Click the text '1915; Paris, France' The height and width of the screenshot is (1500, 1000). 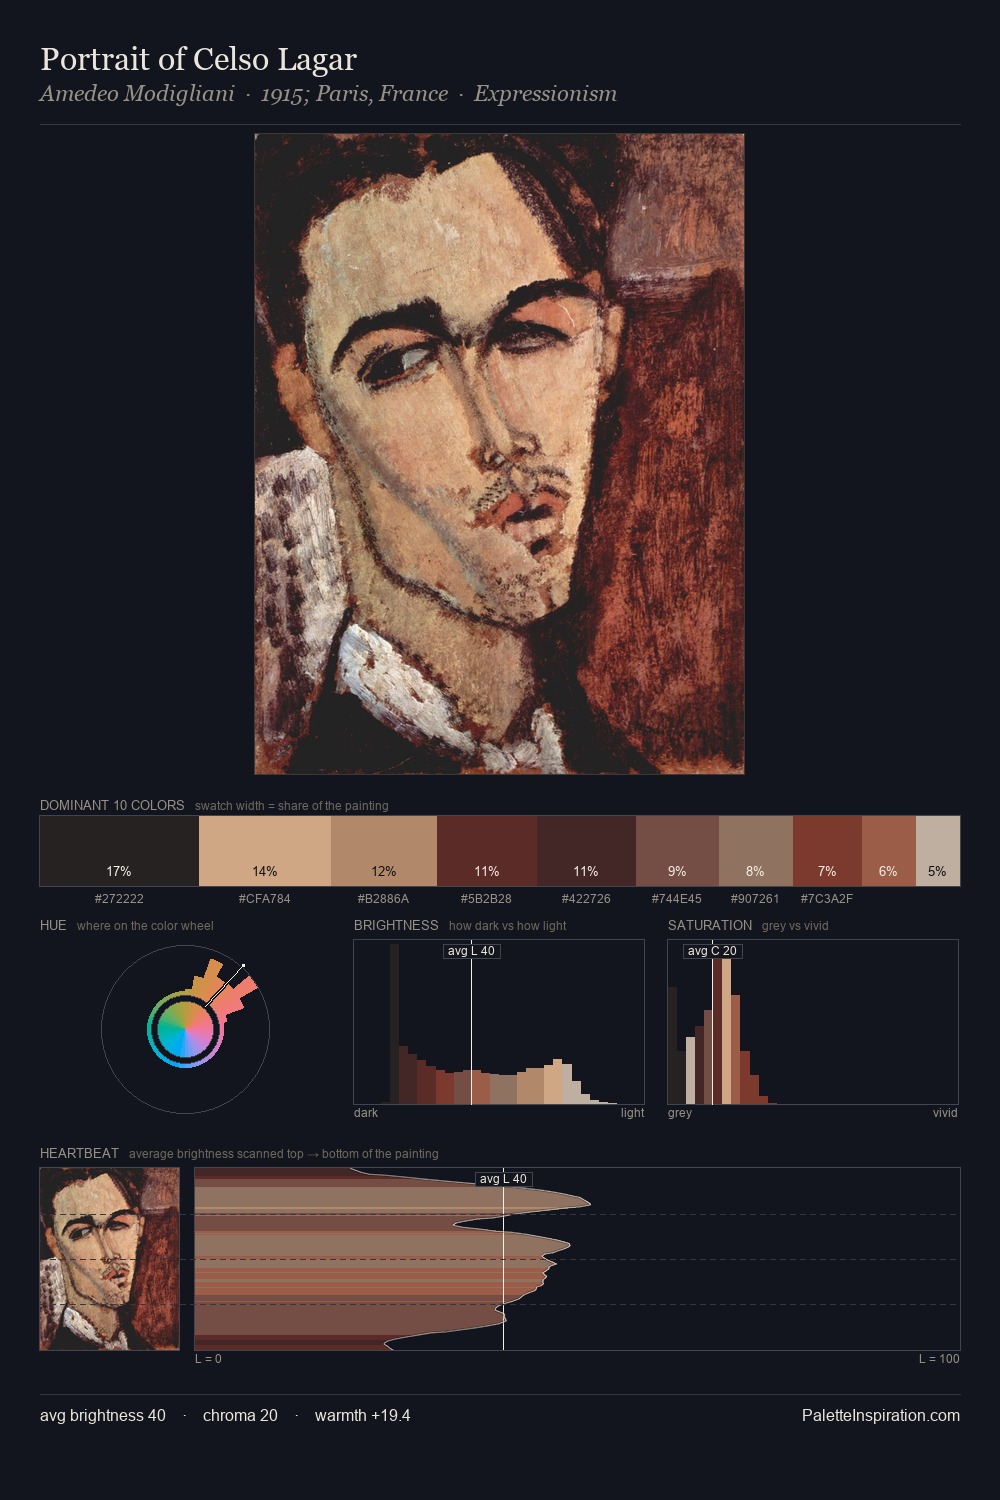[x=354, y=94]
